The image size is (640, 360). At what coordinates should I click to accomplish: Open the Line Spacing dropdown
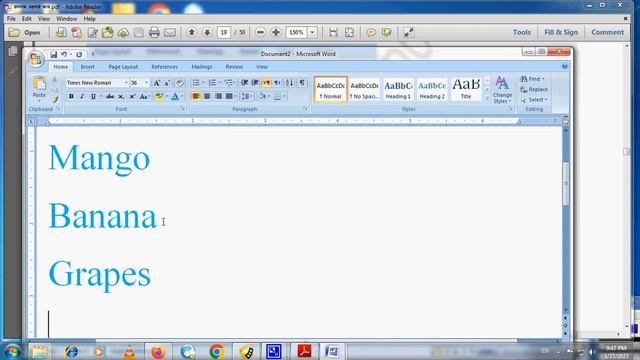247,96
